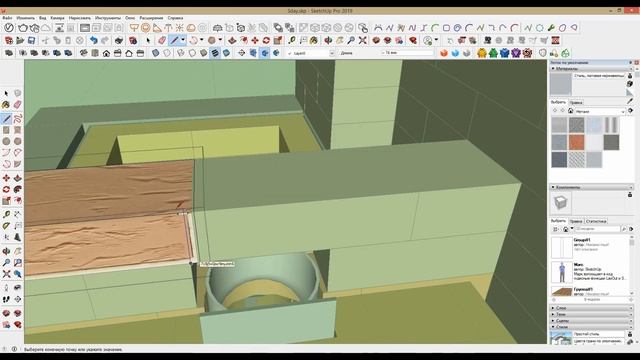The width and height of the screenshot is (640, 360).
Task: Select the Rotate tool in left toolbar
Action: [x=6, y=189]
